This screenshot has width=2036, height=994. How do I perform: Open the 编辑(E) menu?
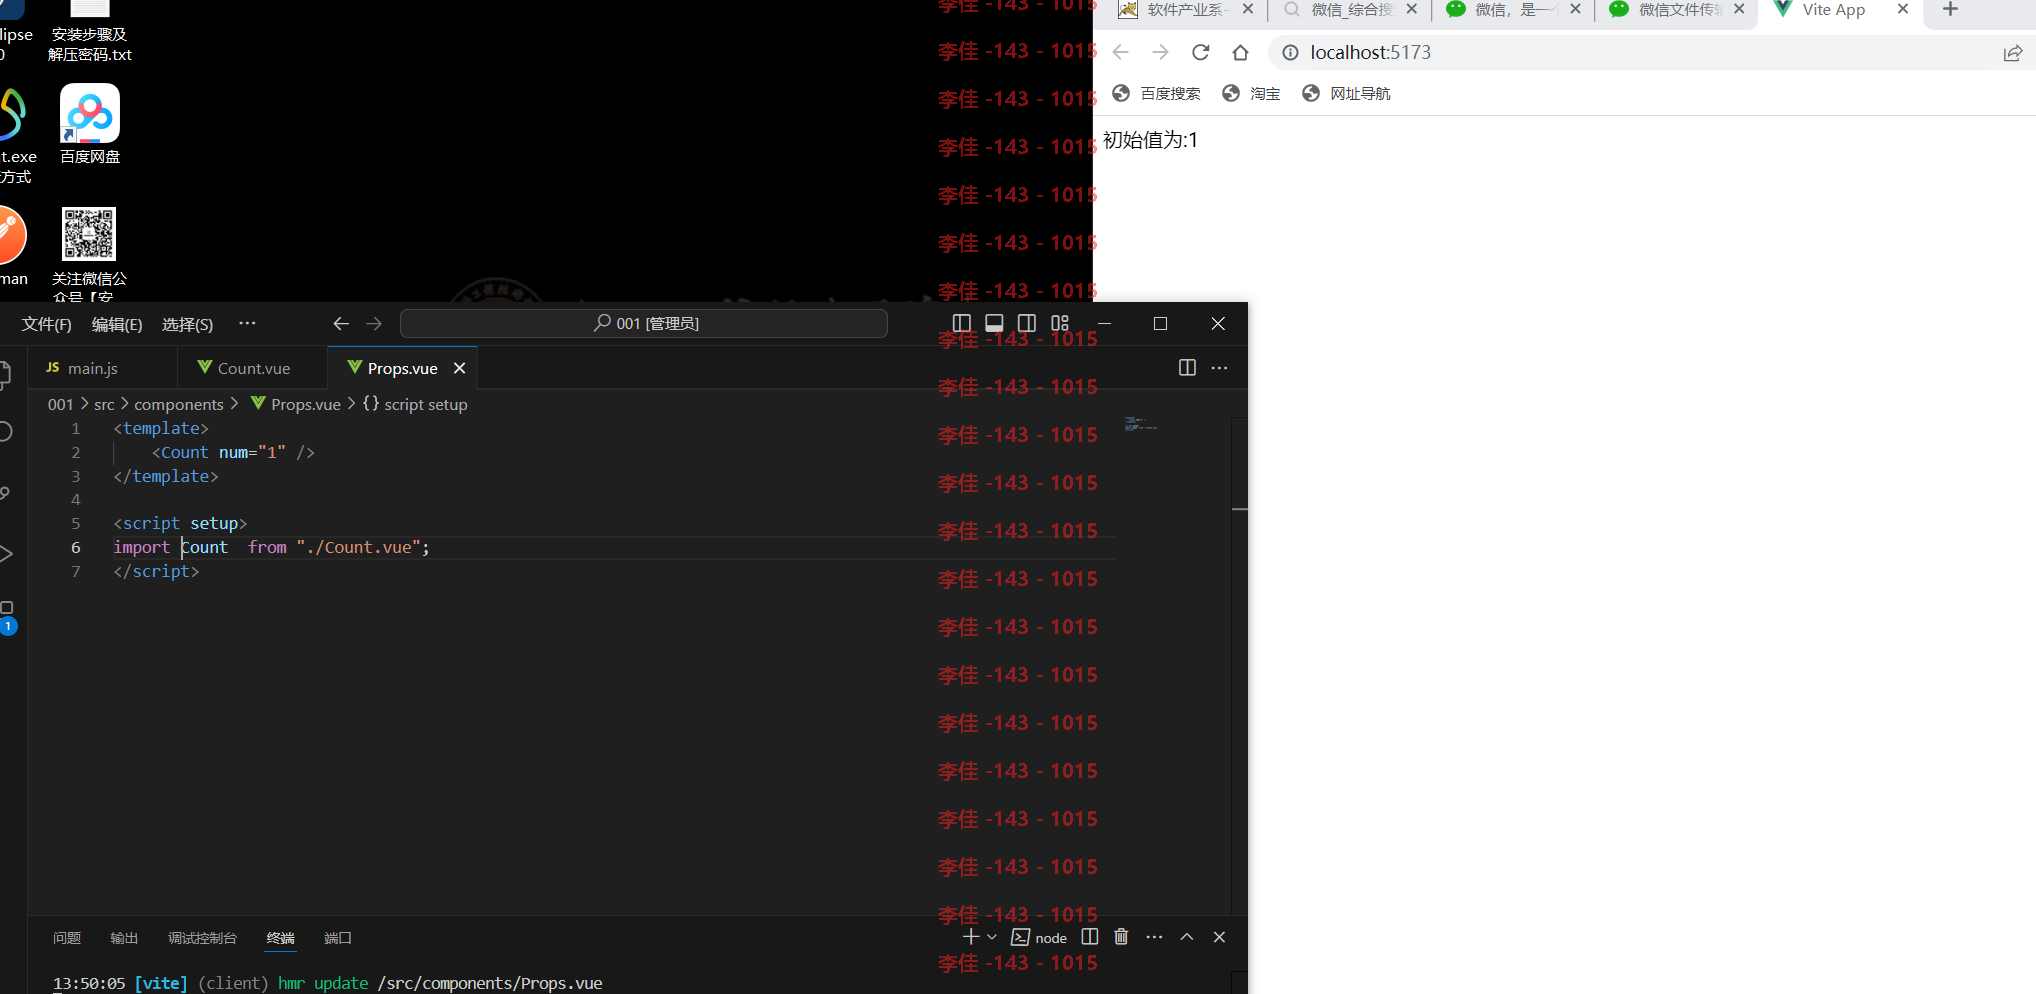point(117,324)
